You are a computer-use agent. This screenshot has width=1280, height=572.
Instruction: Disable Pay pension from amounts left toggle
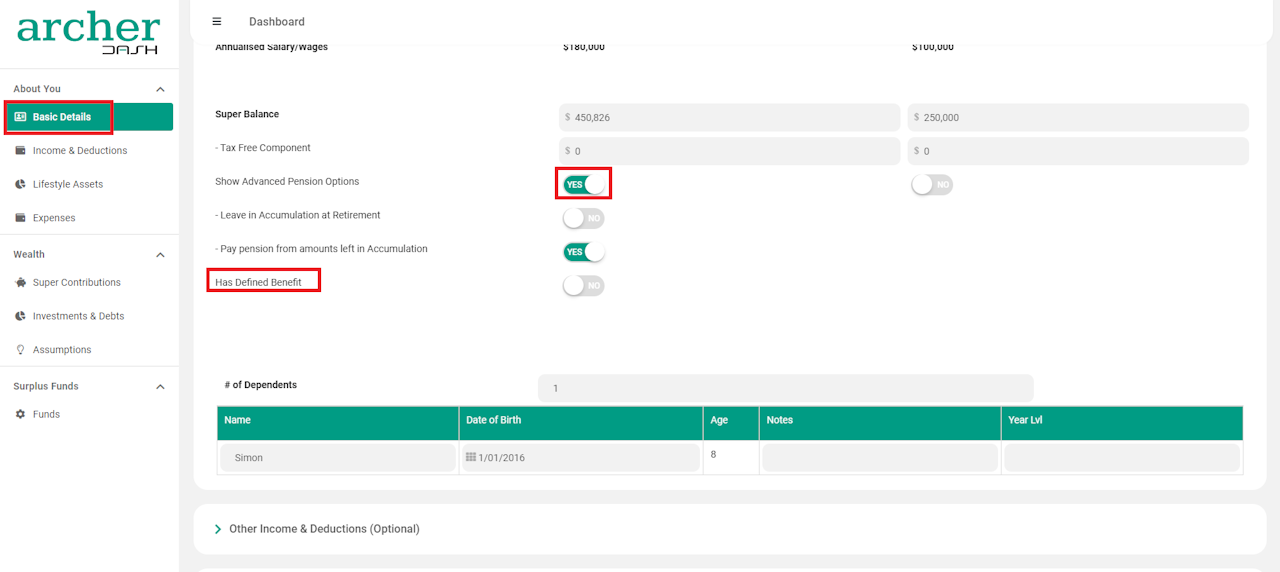tap(584, 252)
